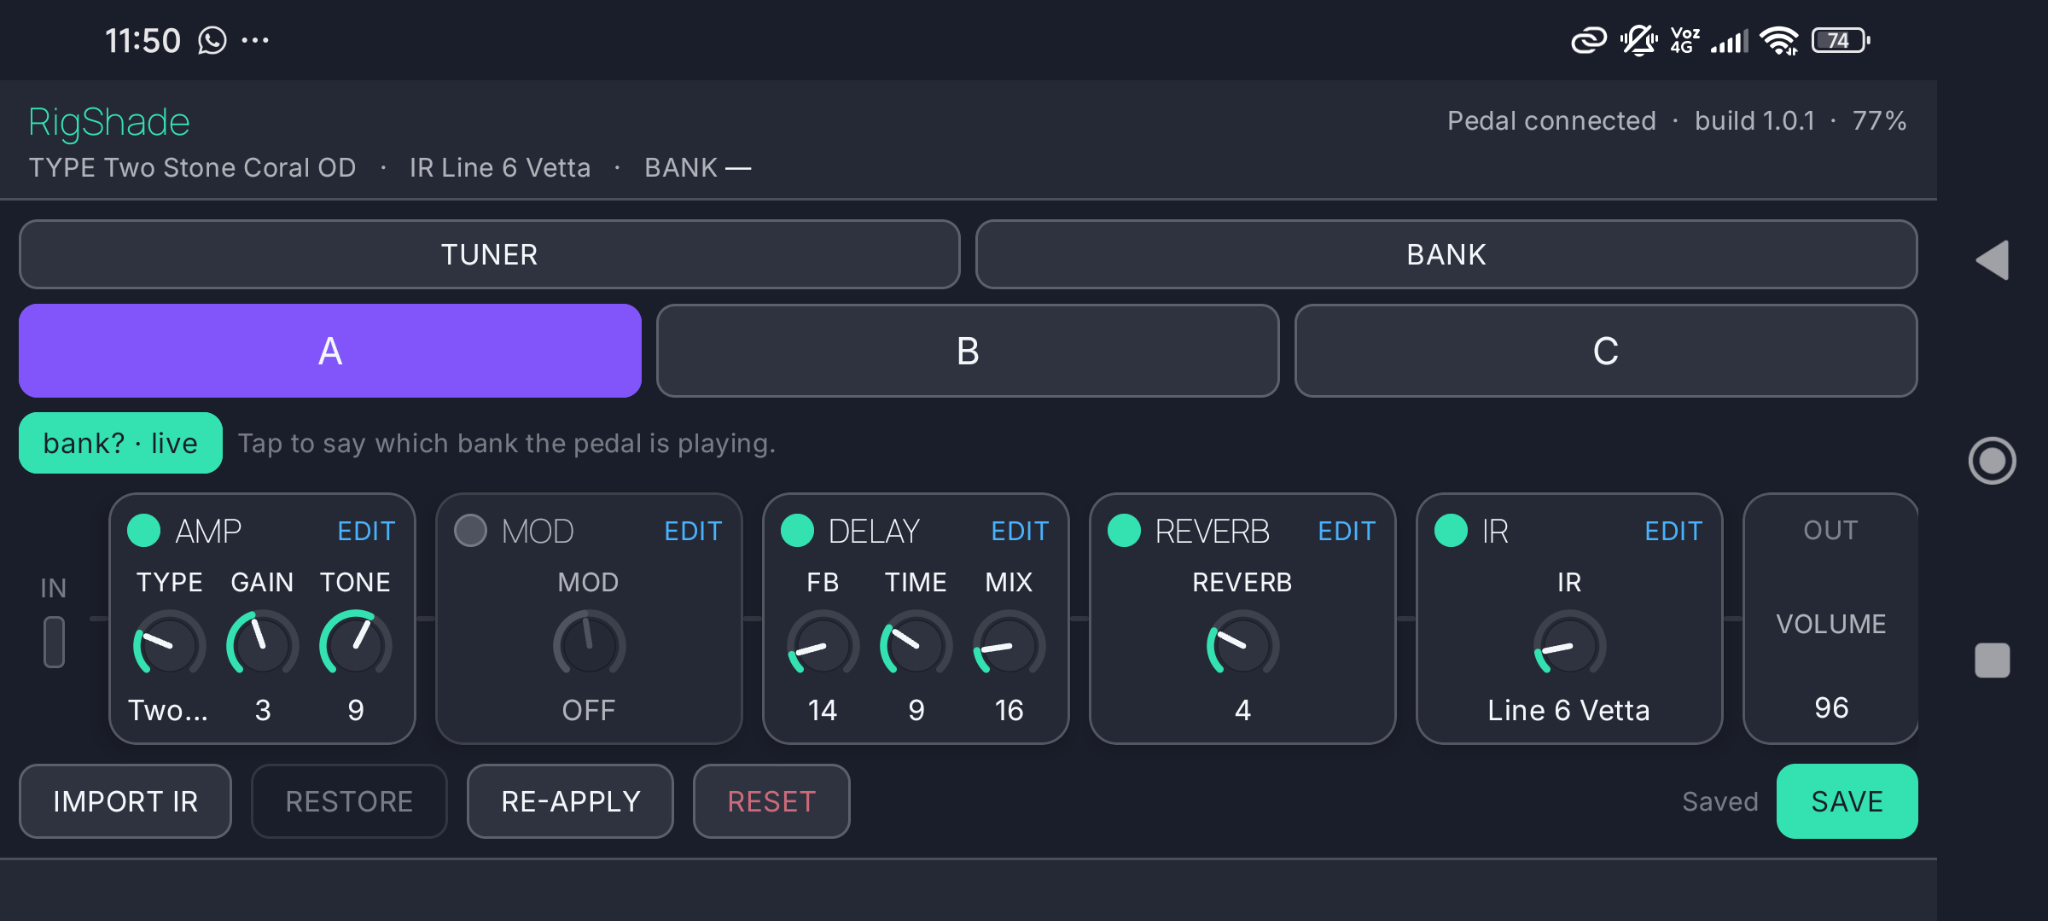The width and height of the screenshot is (2048, 921).
Task: Tap the battery status icon
Action: (1840, 40)
